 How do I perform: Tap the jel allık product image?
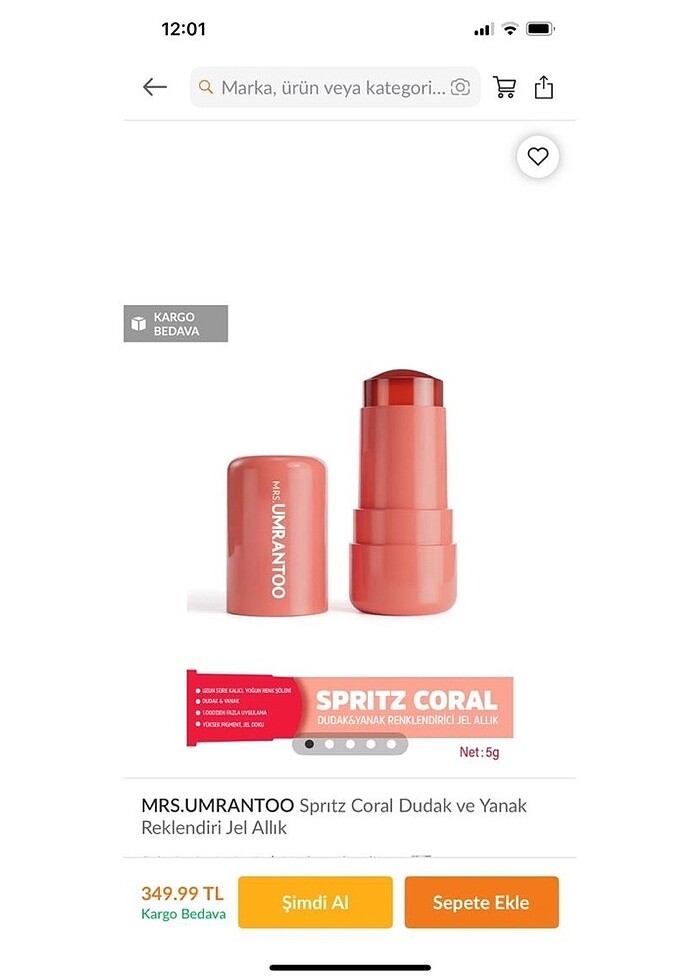(341, 492)
